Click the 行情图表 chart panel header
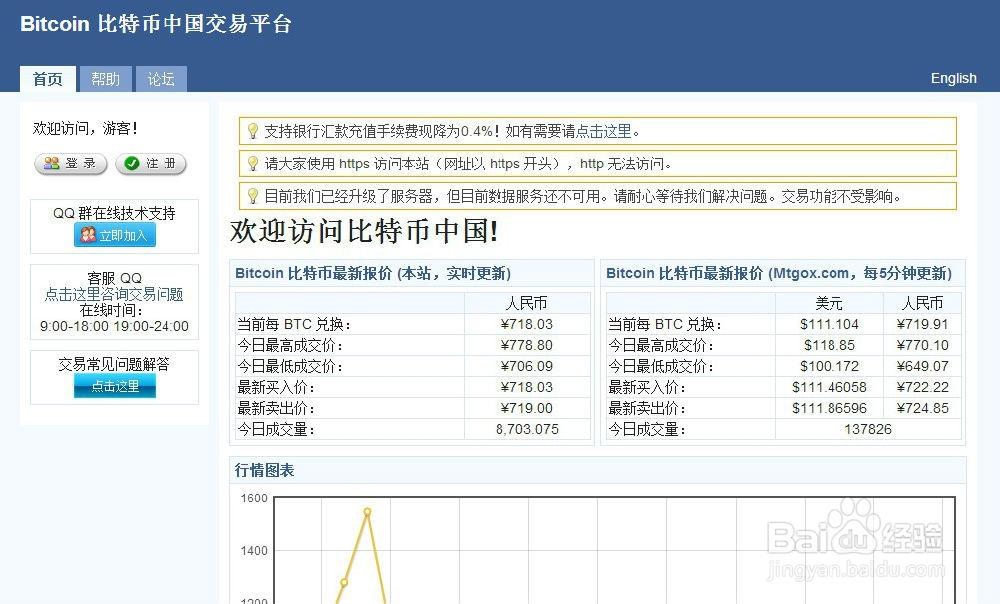Viewport: 1000px width, 604px height. click(265, 470)
